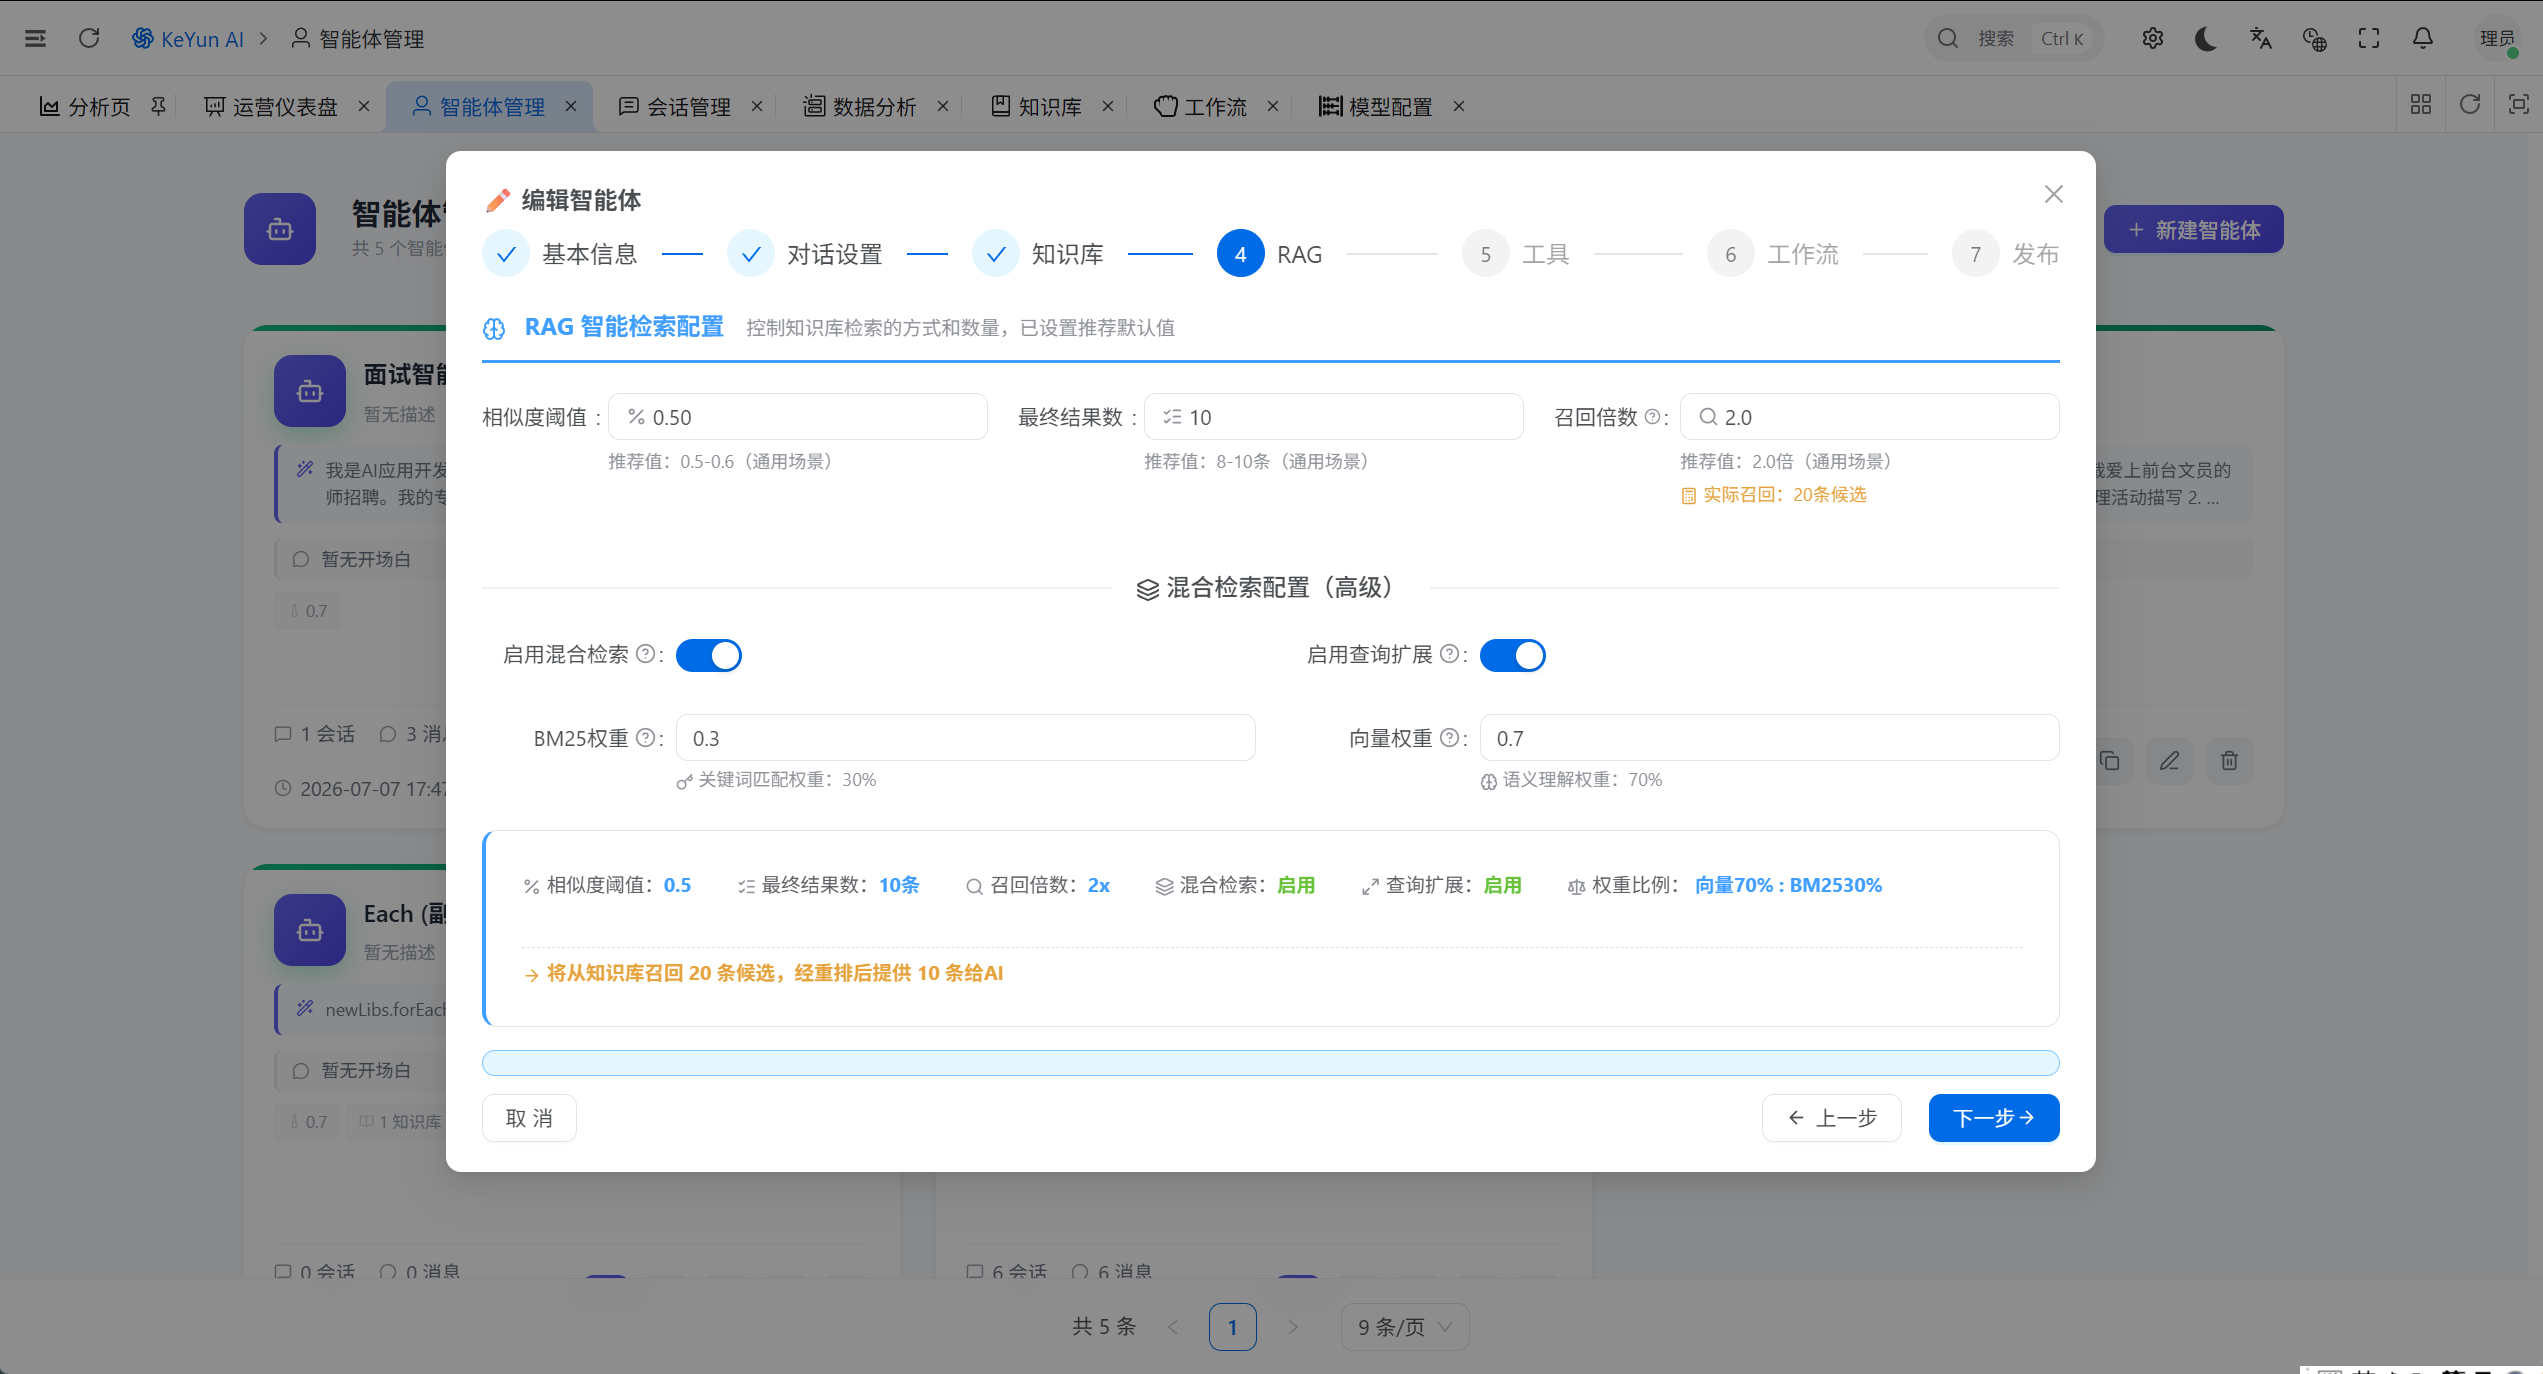The width and height of the screenshot is (2543, 1374).
Task: Click the 召回倍数 input field
Action: pos(1870,417)
